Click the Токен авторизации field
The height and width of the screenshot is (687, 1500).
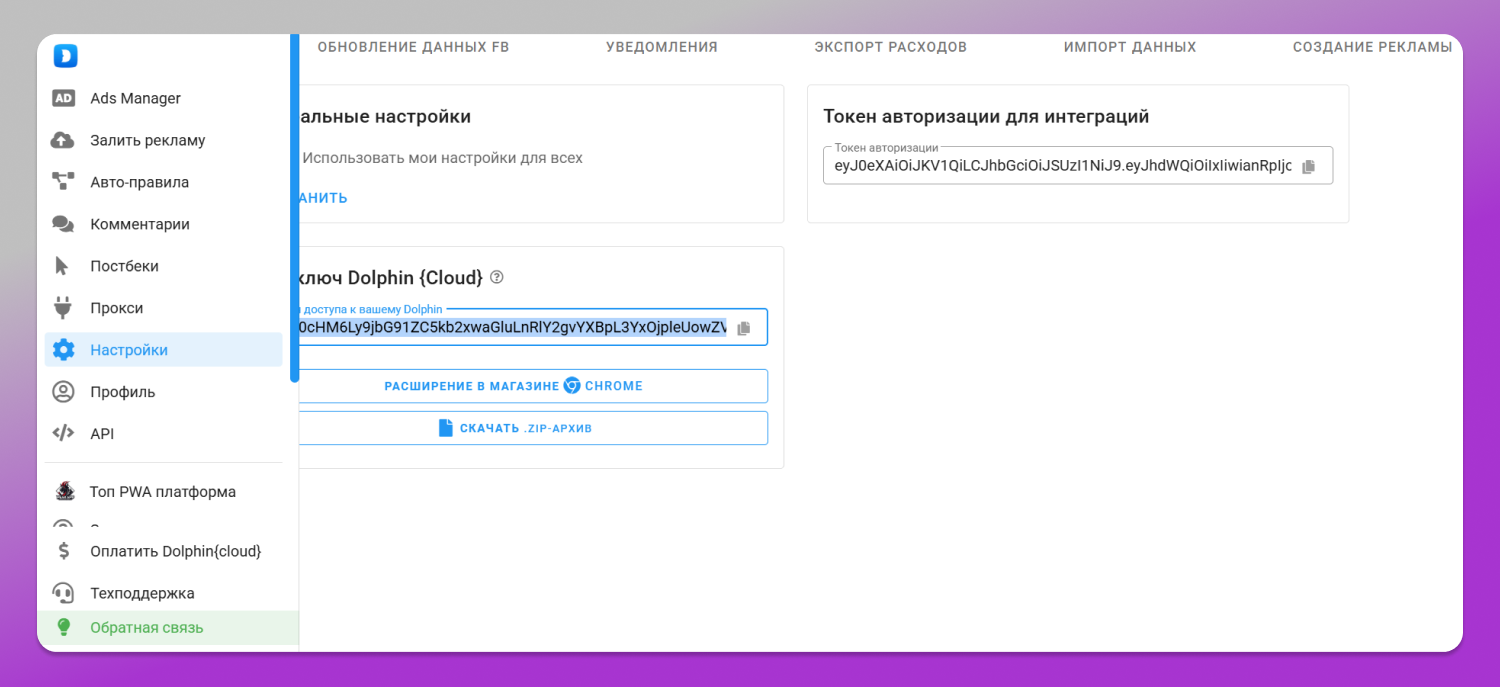[x=1078, y=166]
